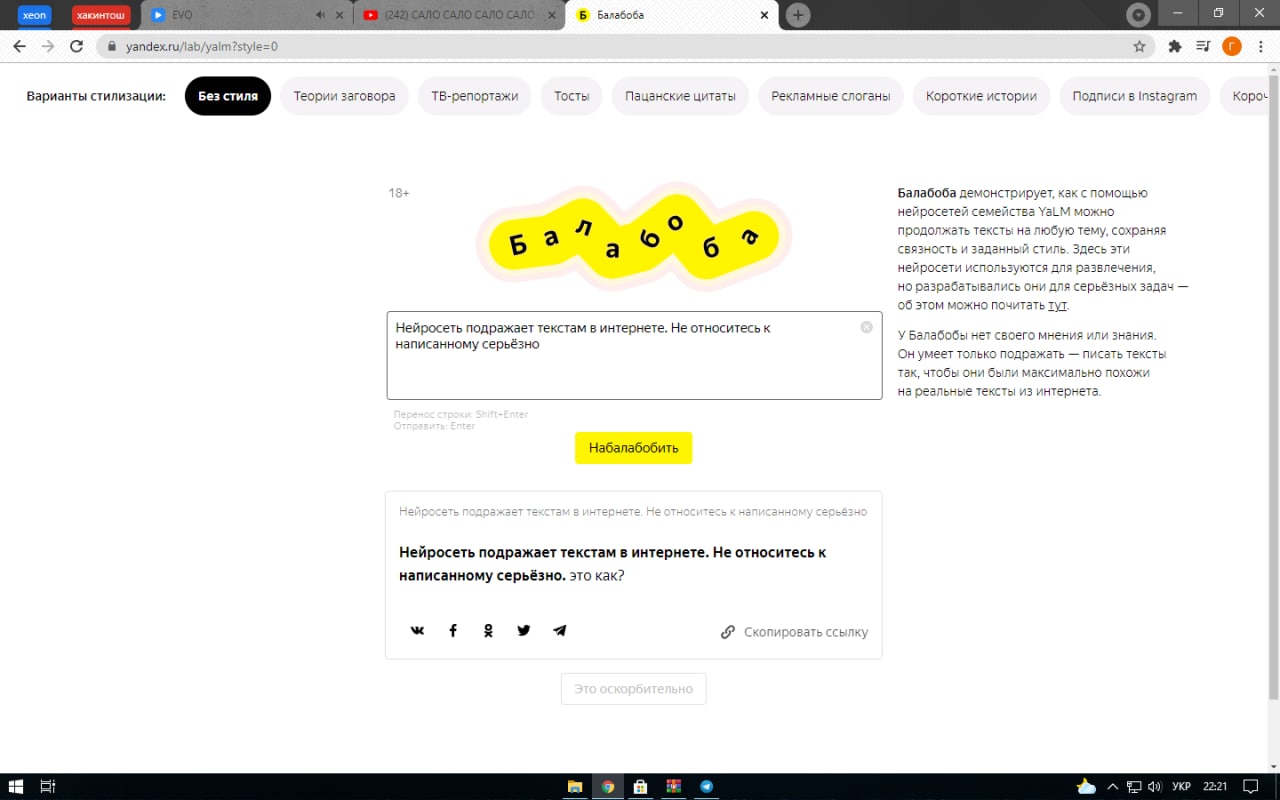Screen dimensions: 1280x800
Task: Open Telegram from the taskbar
Action: (707, 786)
